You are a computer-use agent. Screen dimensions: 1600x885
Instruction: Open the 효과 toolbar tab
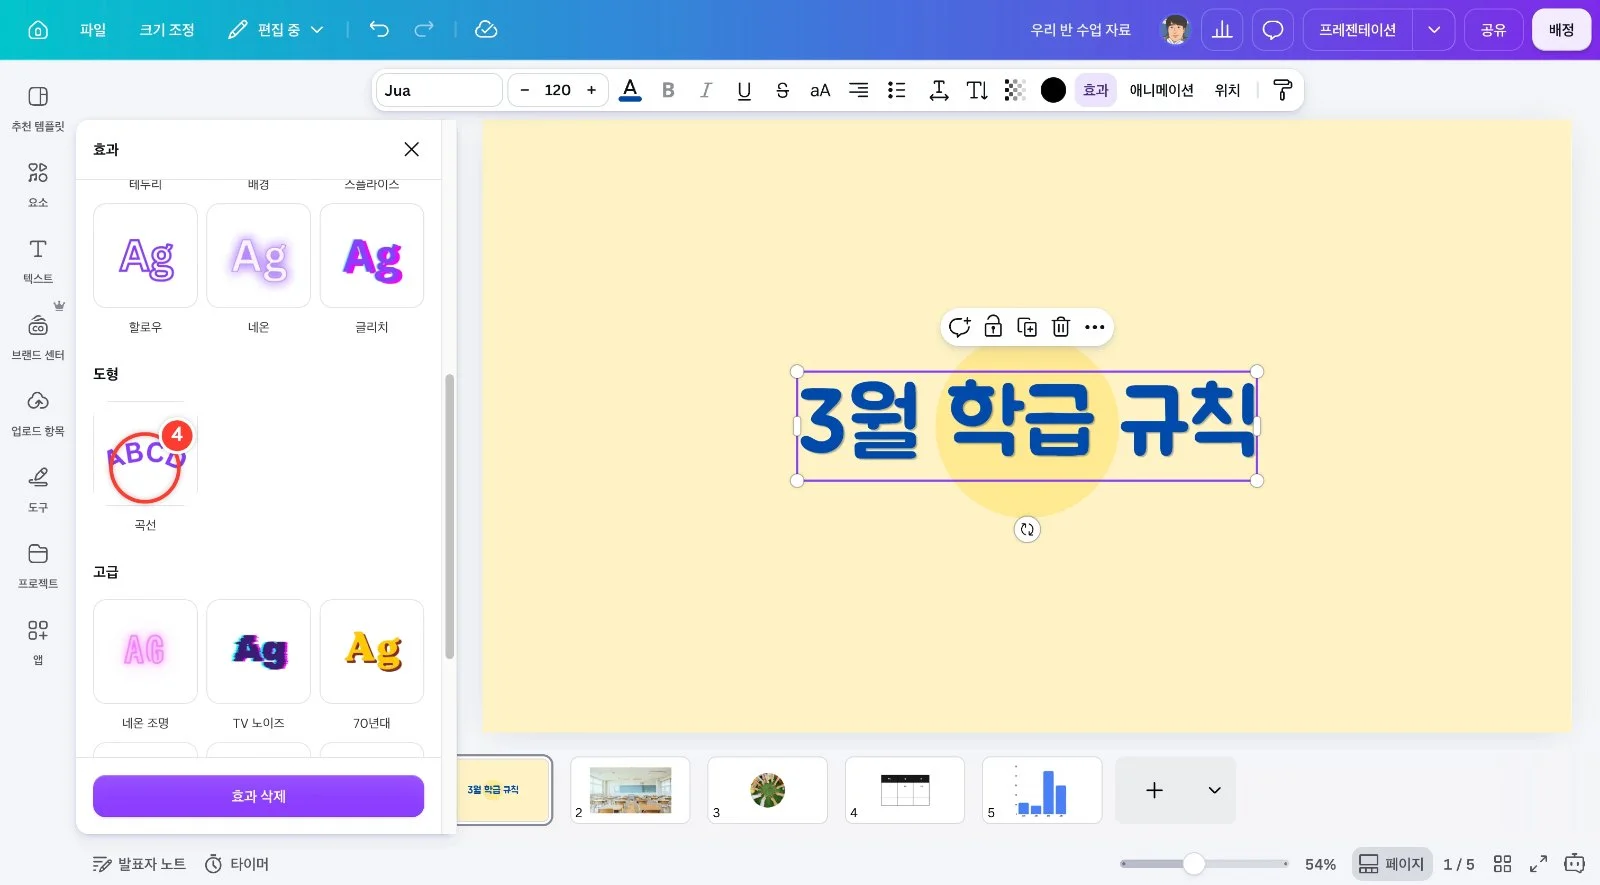coord(1096,90)
